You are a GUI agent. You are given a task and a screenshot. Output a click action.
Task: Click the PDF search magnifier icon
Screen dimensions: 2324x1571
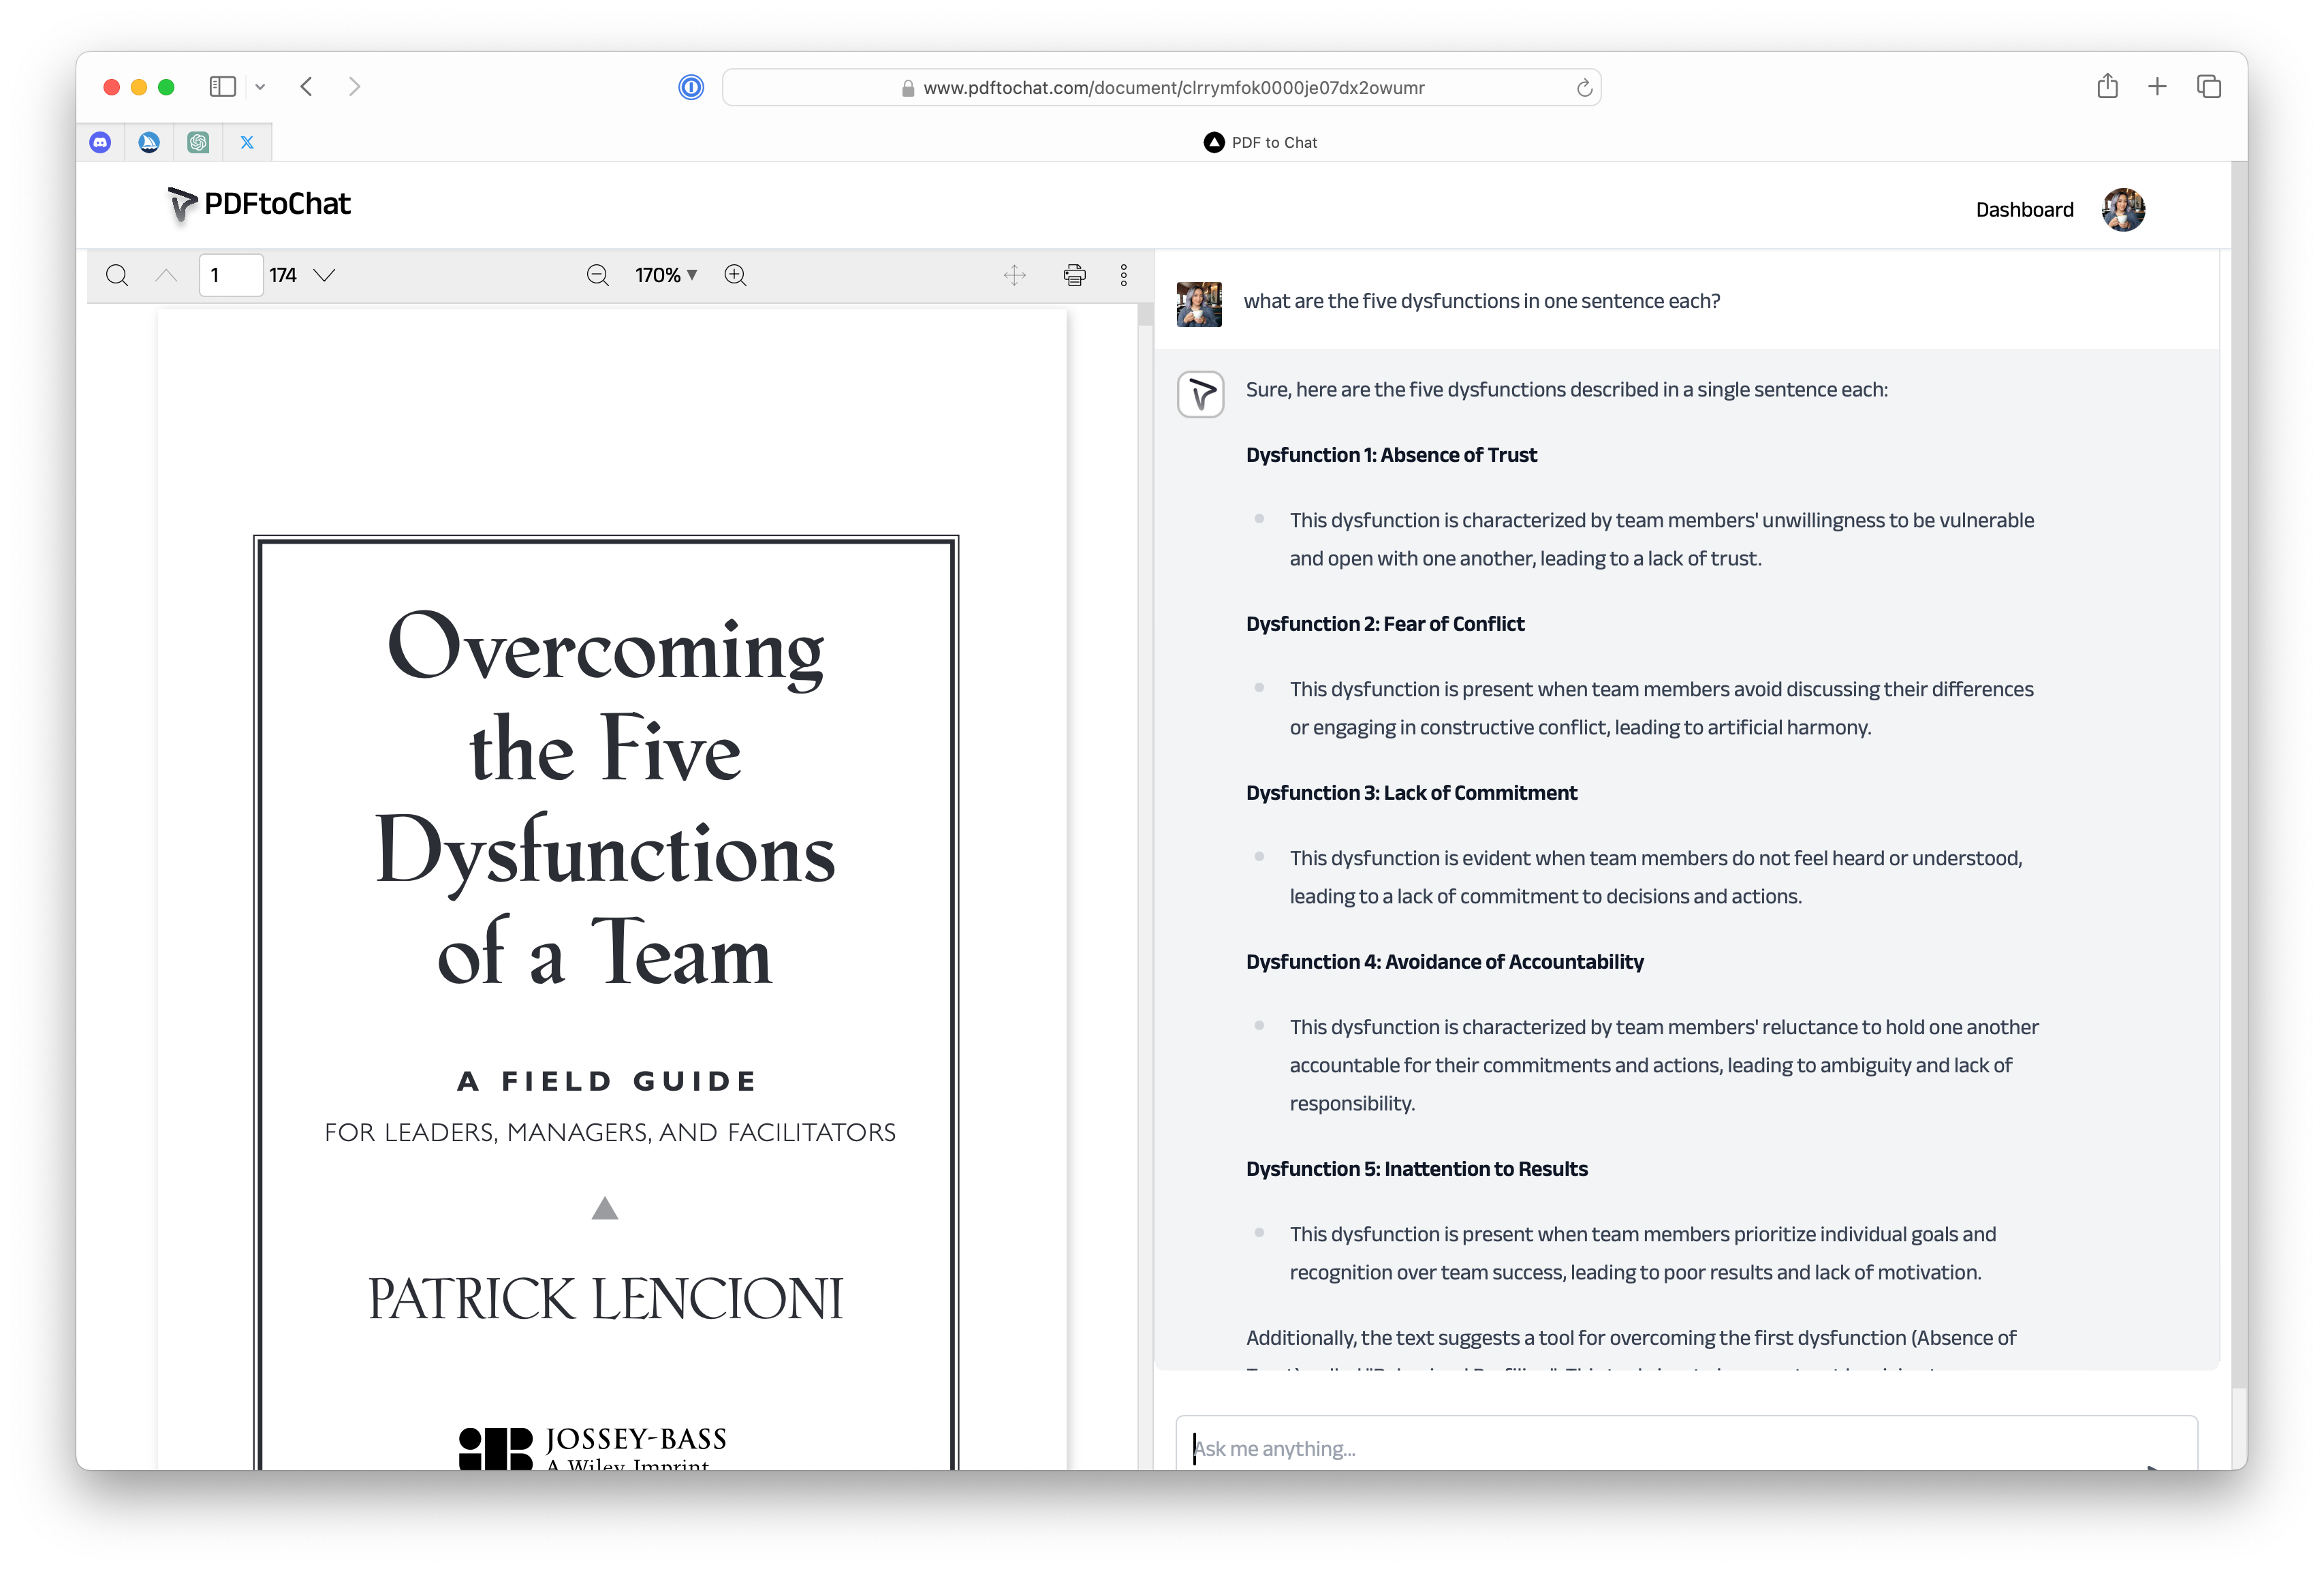(x=117, y=275)
